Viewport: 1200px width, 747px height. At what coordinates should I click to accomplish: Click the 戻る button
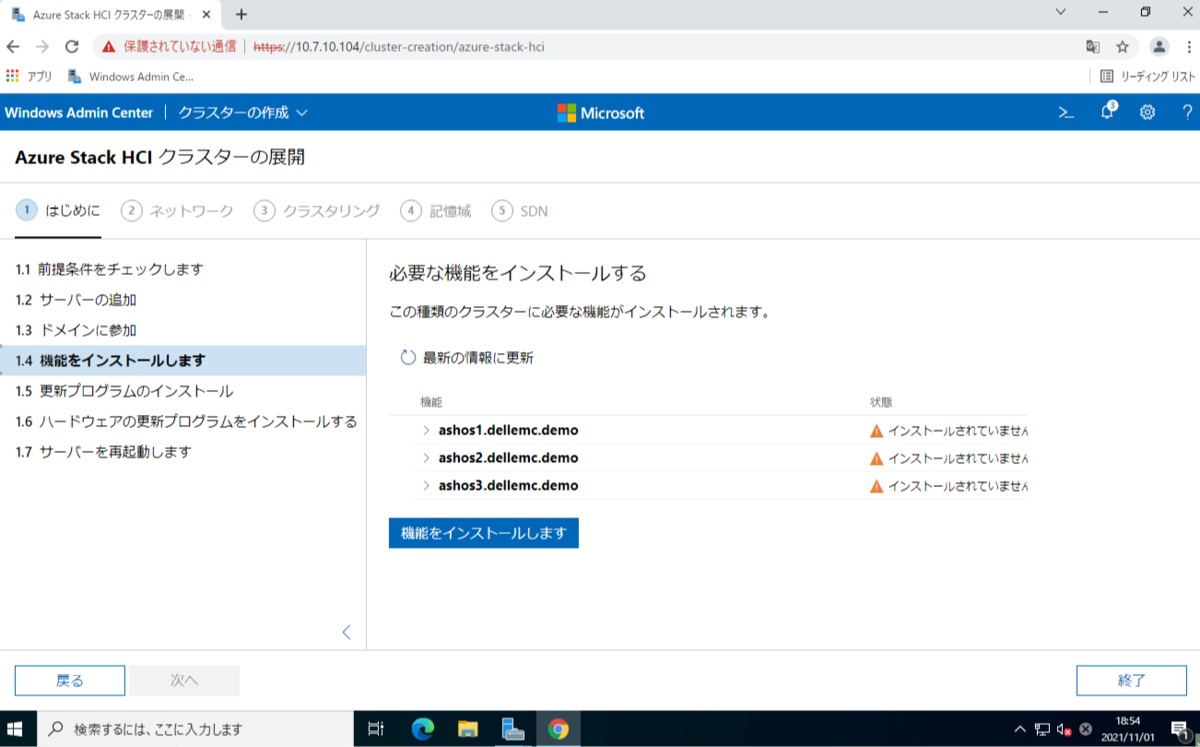pos(70,681)
